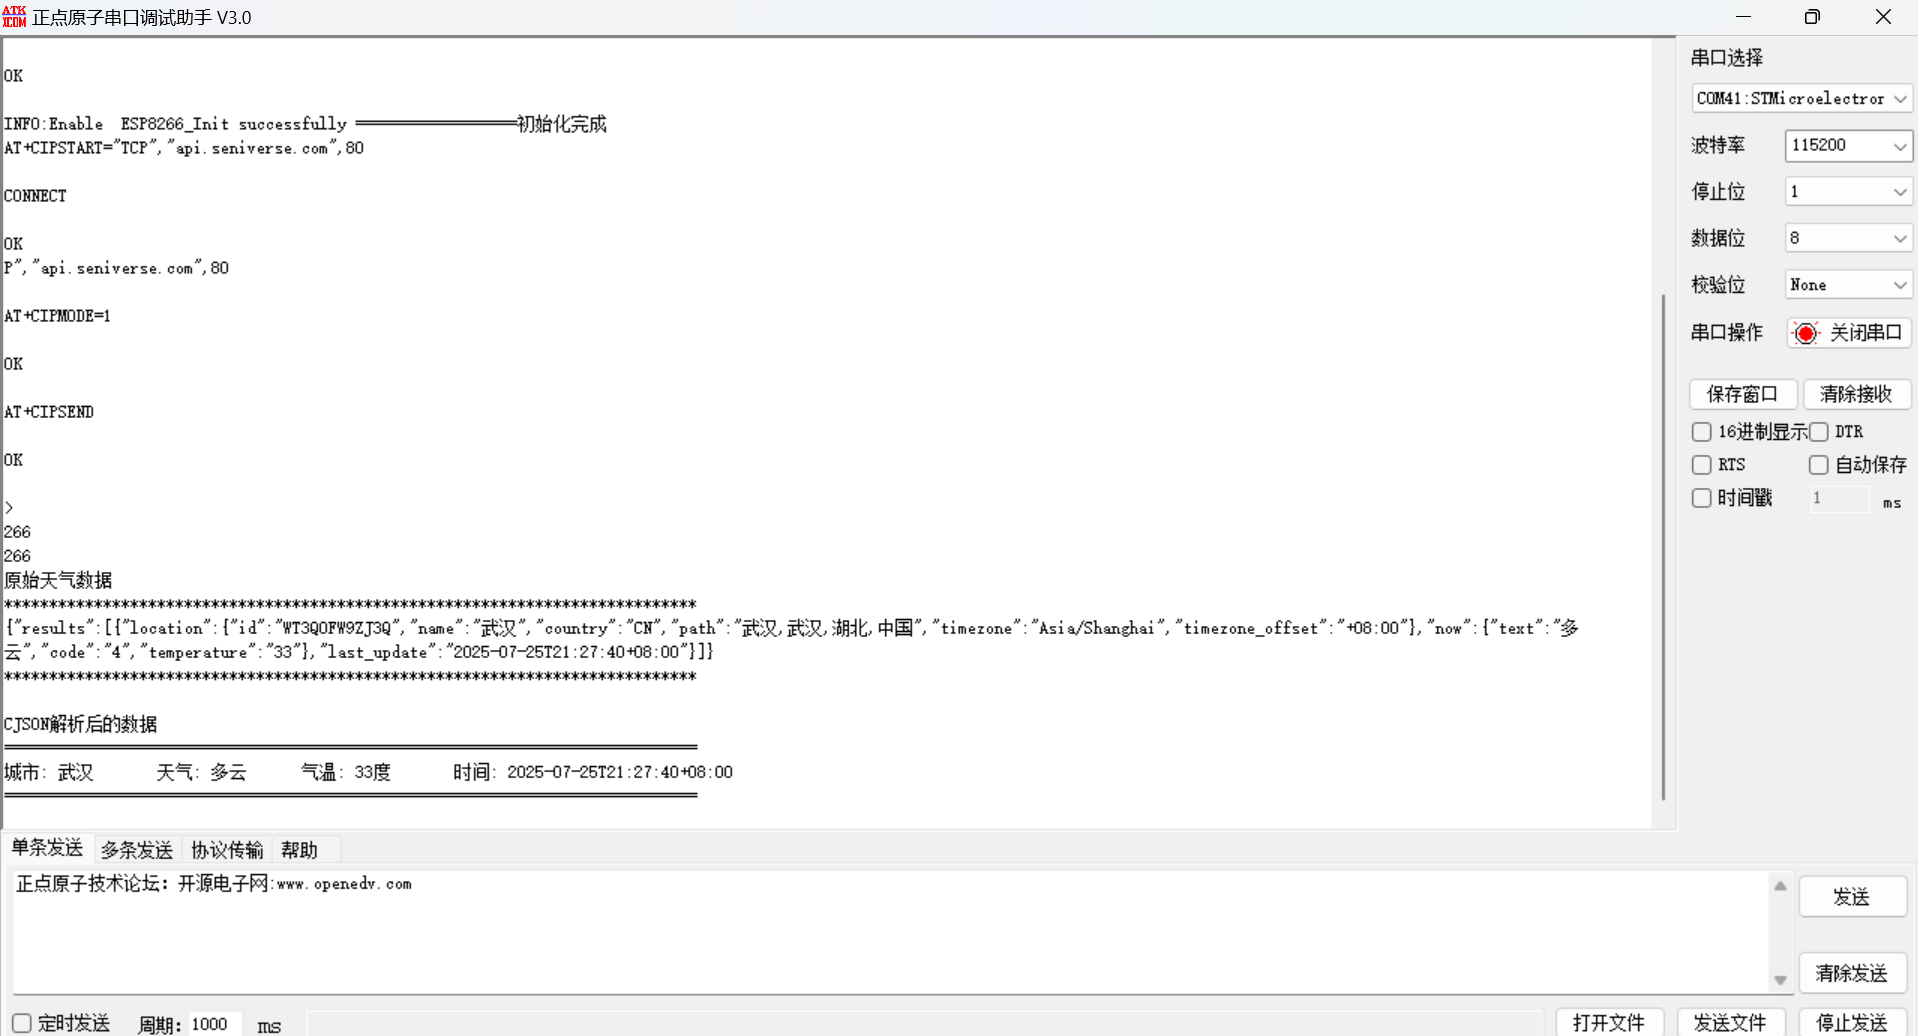
Task: Maximize or restore the window
Action: click(x=1812, y=17)
